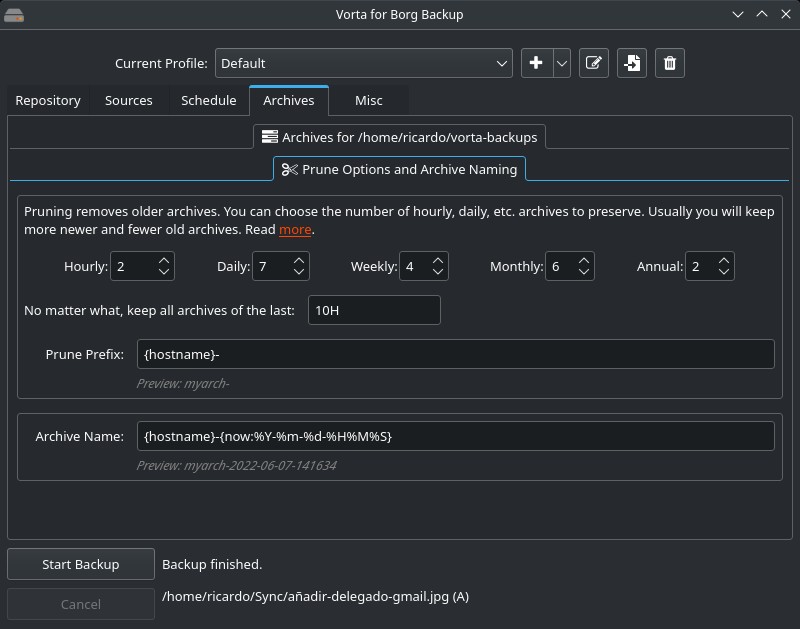Click the edit profile name icon
800x629 pixels.
[593, 63]
